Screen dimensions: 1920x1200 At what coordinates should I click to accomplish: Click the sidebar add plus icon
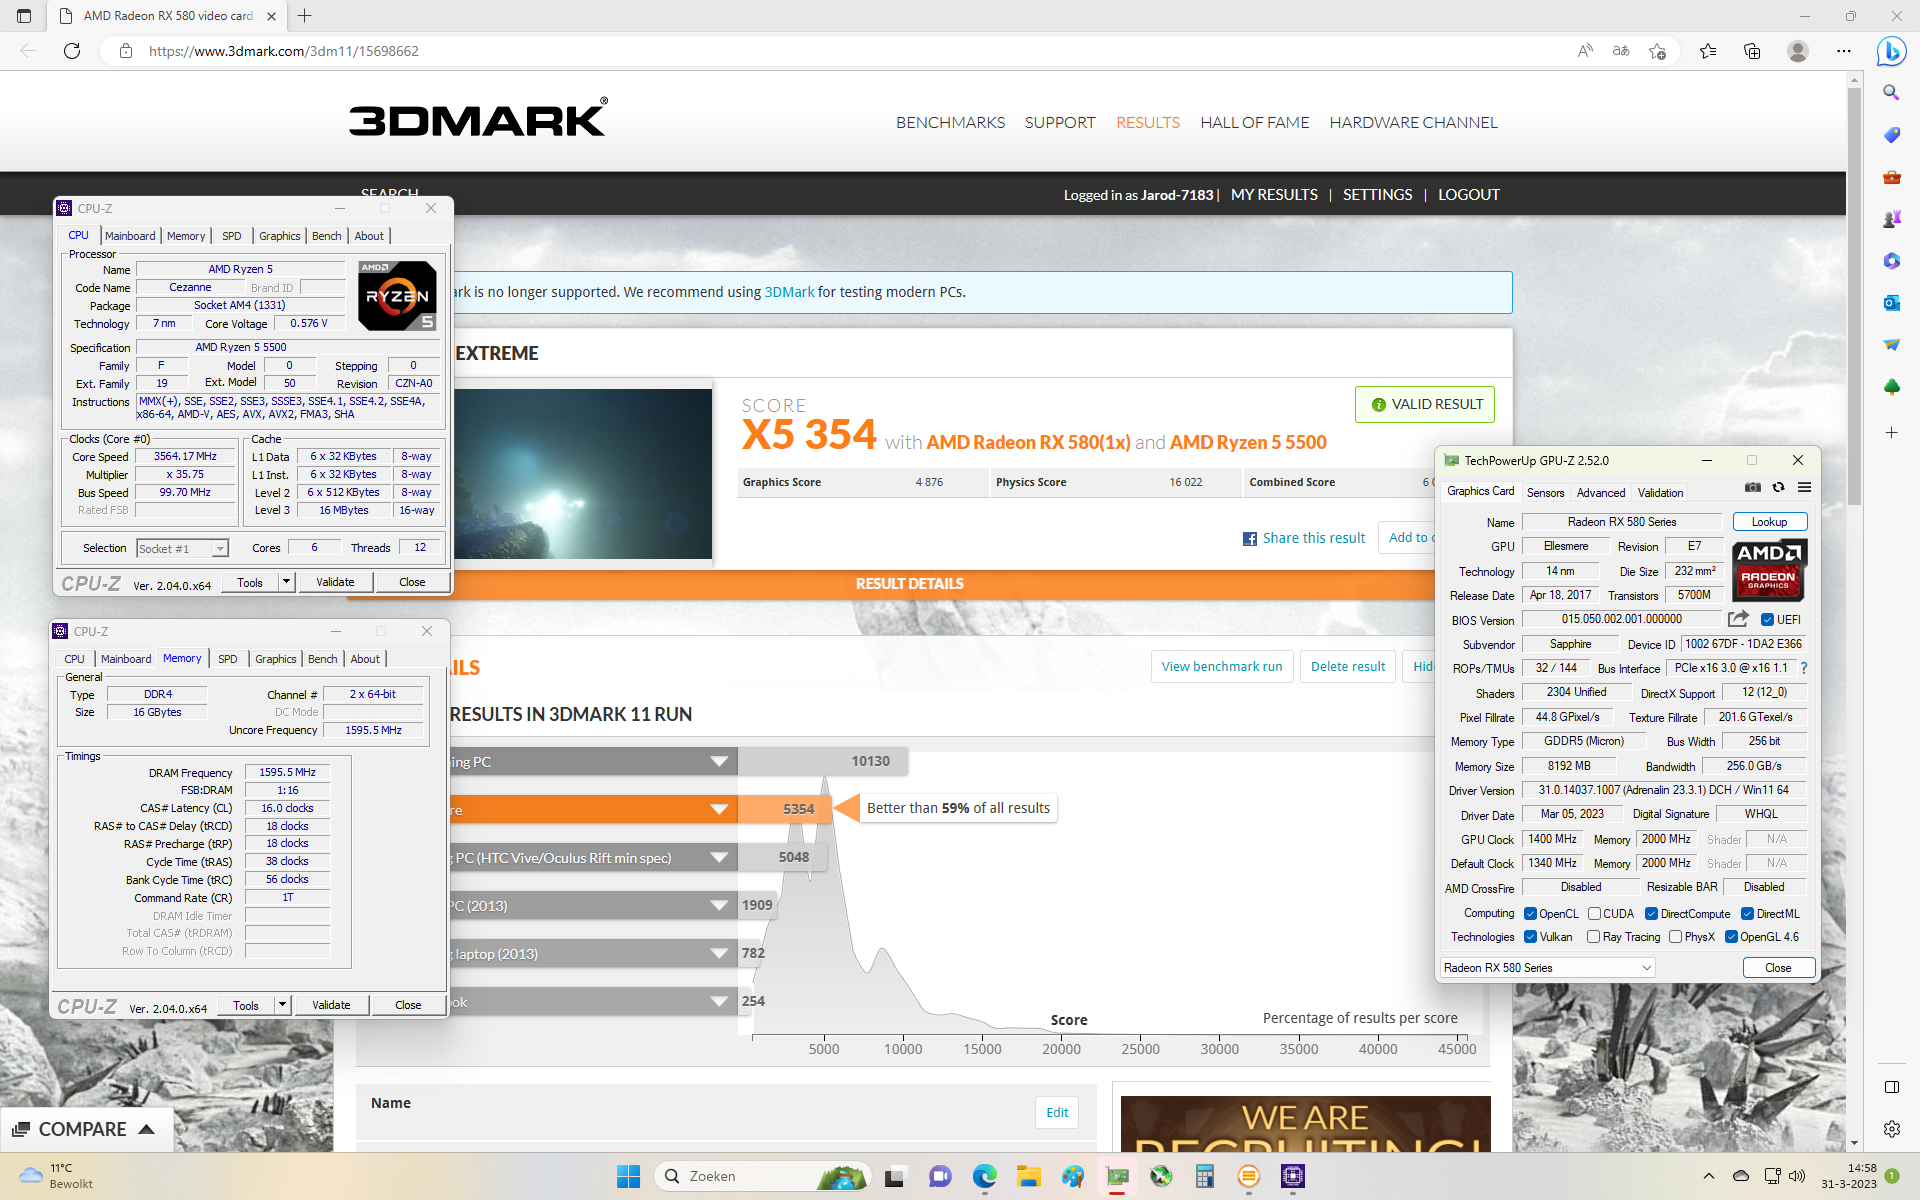(1891, 433)
